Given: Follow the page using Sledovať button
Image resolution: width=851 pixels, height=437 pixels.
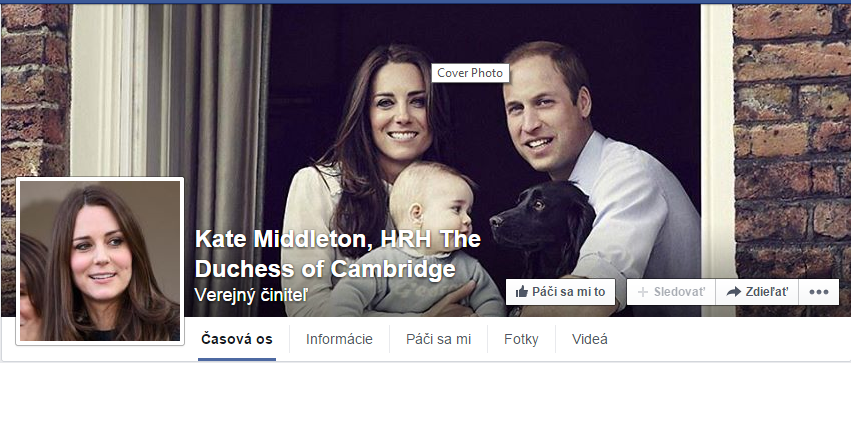Looking at the screenshot, I should coord(671,292).
